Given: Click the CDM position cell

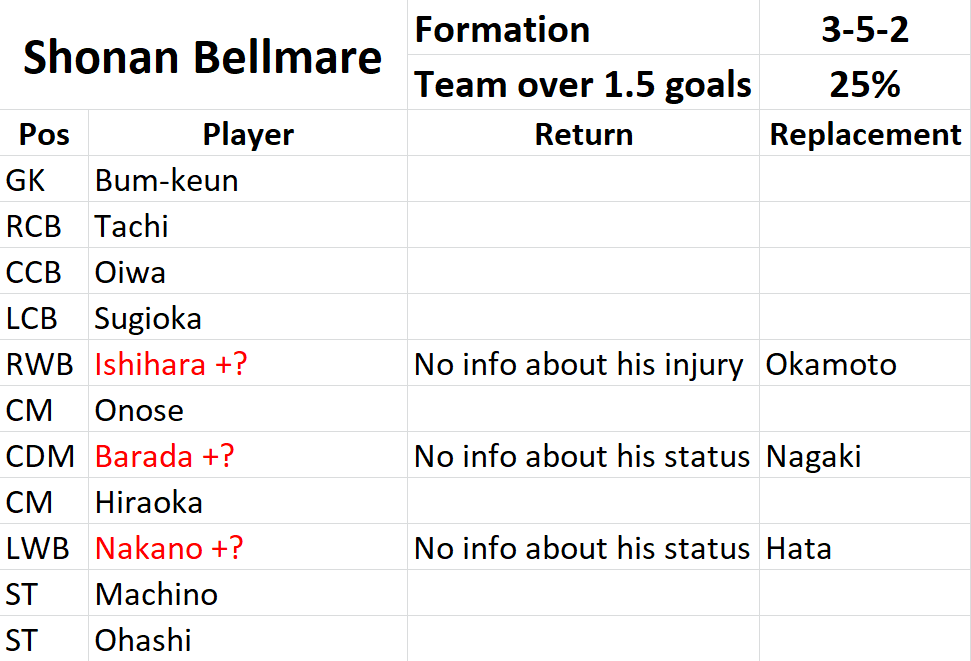Looking at the screenshot, I should [44, 455].
